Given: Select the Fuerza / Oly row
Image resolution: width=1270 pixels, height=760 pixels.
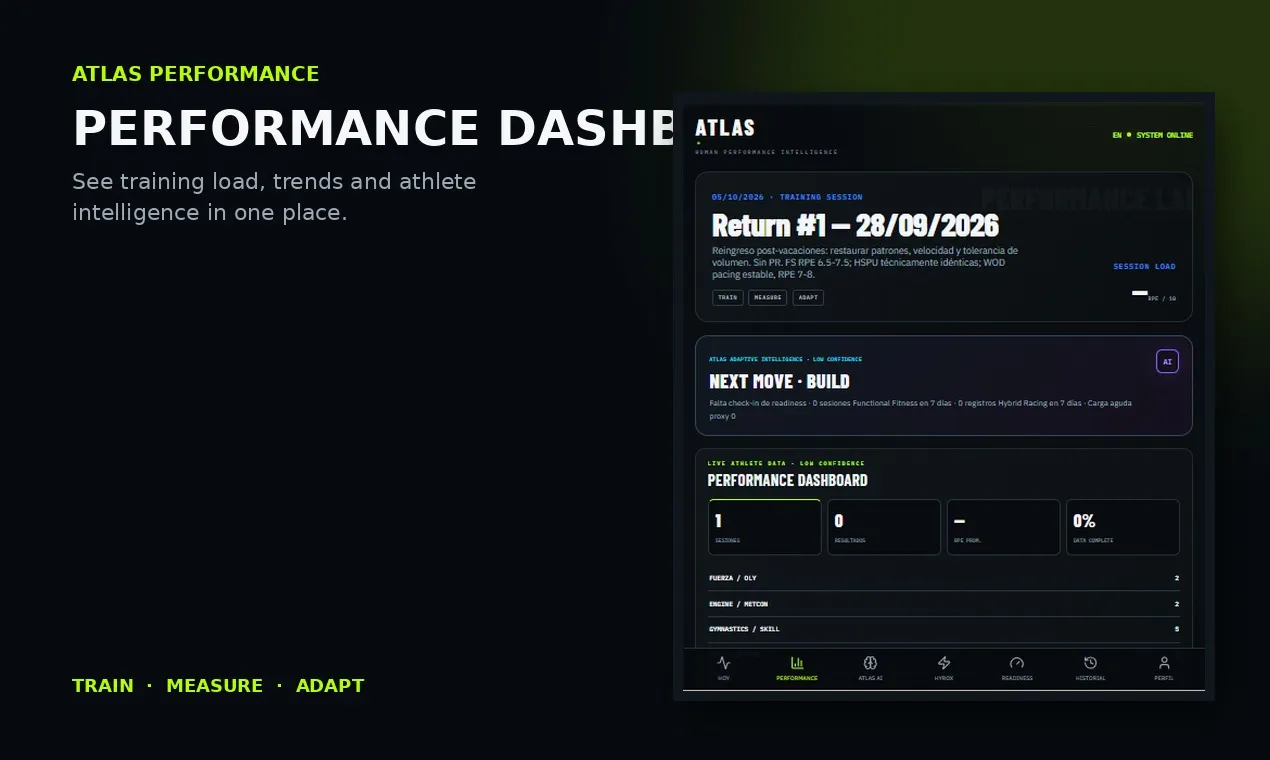Looking at the screenshot, I should coord(944,578).
